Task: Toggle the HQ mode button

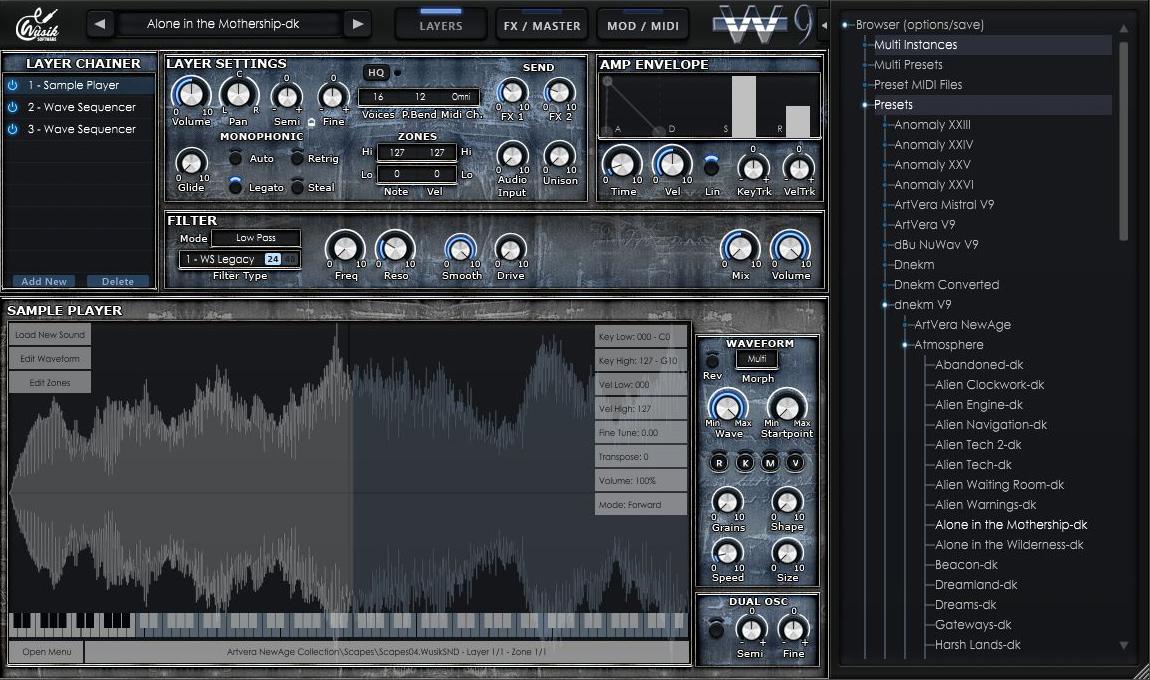Action: [x=376, y=73]
